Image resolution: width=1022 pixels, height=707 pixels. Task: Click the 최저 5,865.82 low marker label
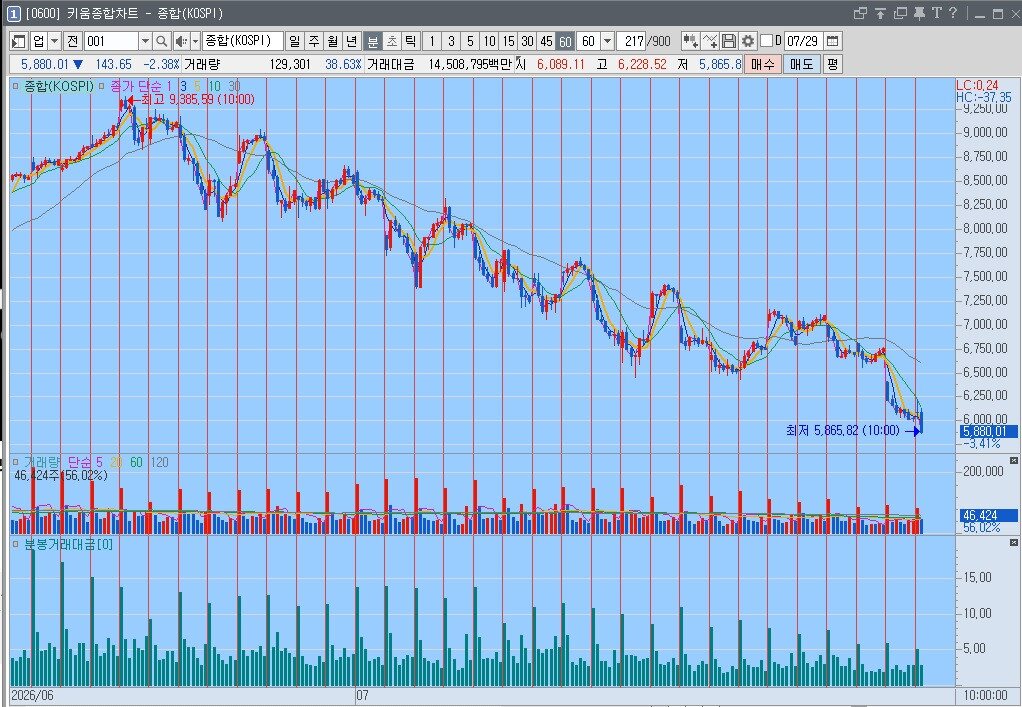[x=843, y=430]
